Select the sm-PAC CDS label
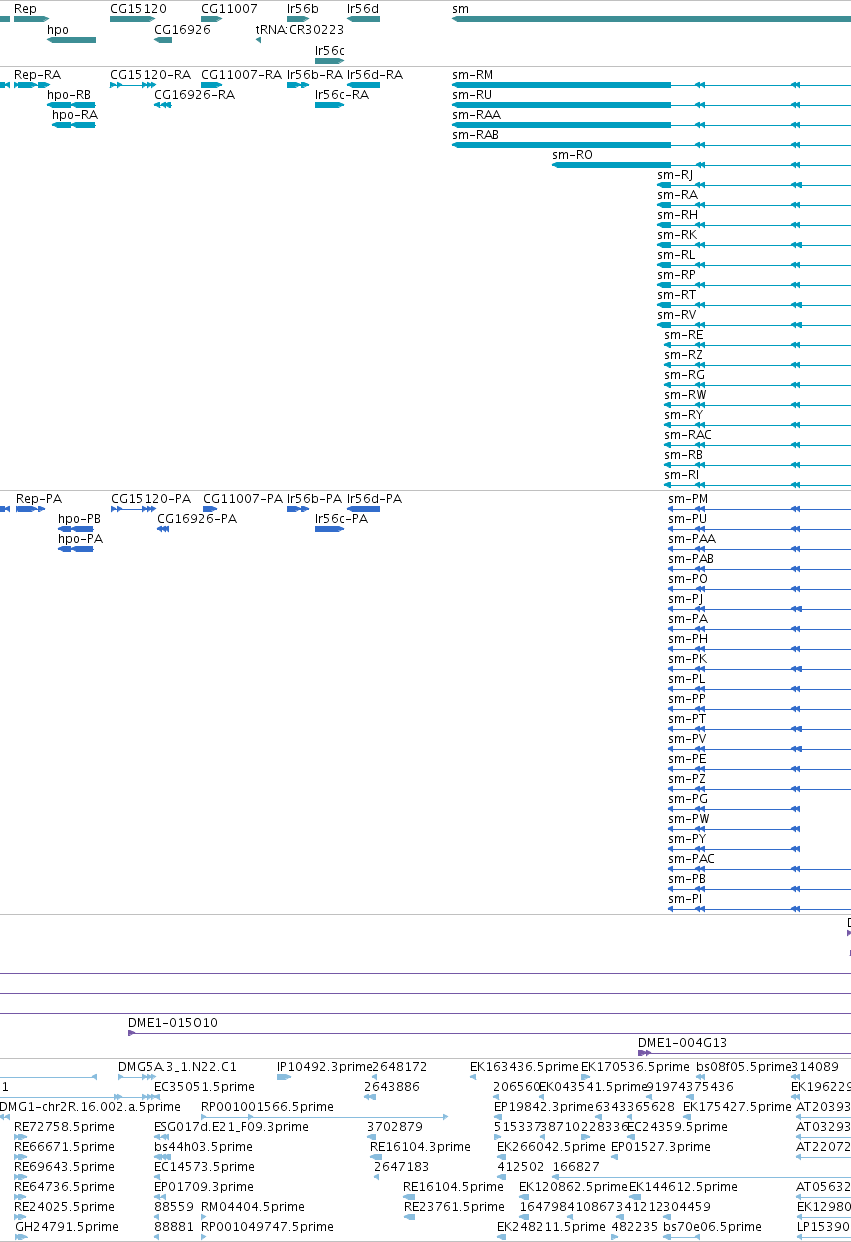The height and width of the screenshot is (1242, 851). (x=691, y=858)
